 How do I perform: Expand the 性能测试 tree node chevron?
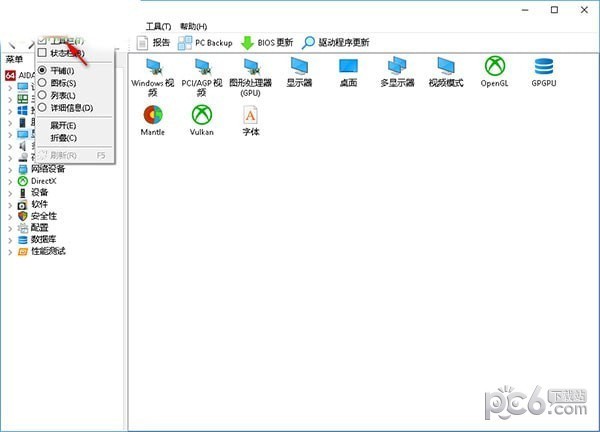(x=10, y=252)
